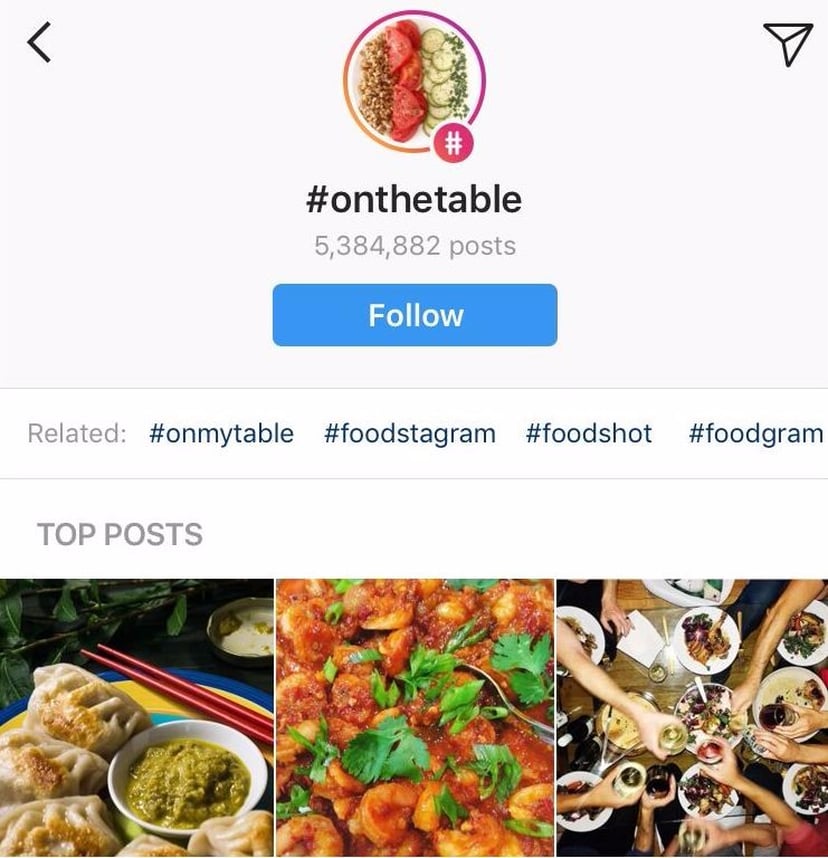The width and height of the screenshot is (828, 858).
Task: Open the #foodgram hashtag page
Action: click(753, 433)
